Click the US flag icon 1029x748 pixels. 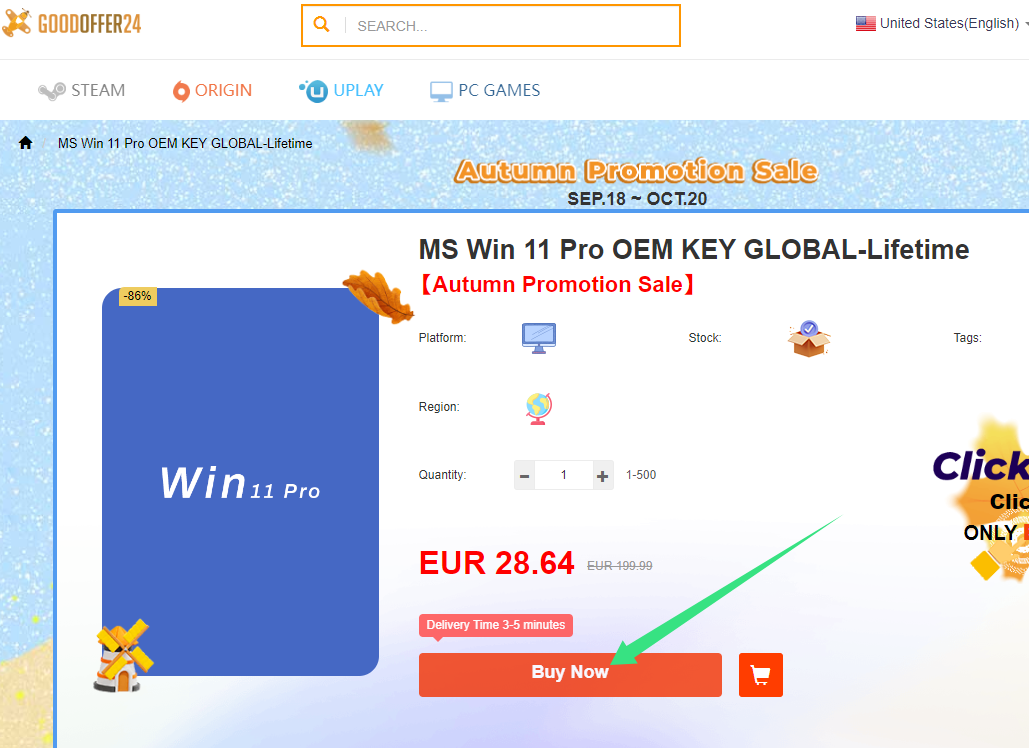(x=866, y=24)
